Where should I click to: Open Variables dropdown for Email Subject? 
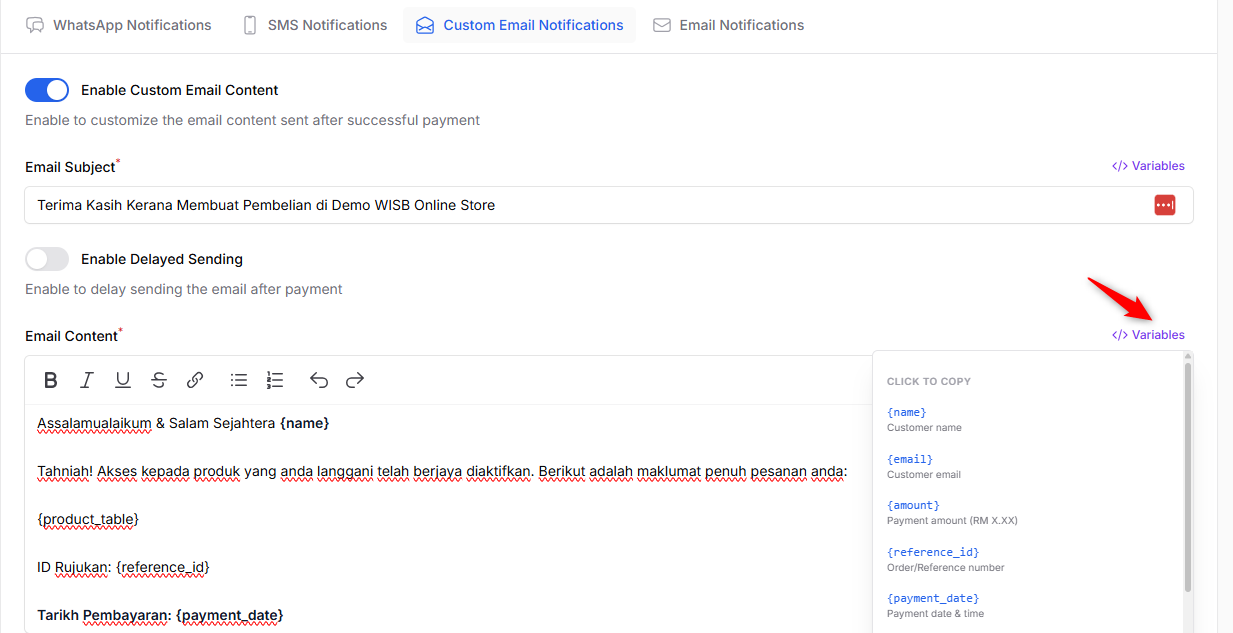1148,166
